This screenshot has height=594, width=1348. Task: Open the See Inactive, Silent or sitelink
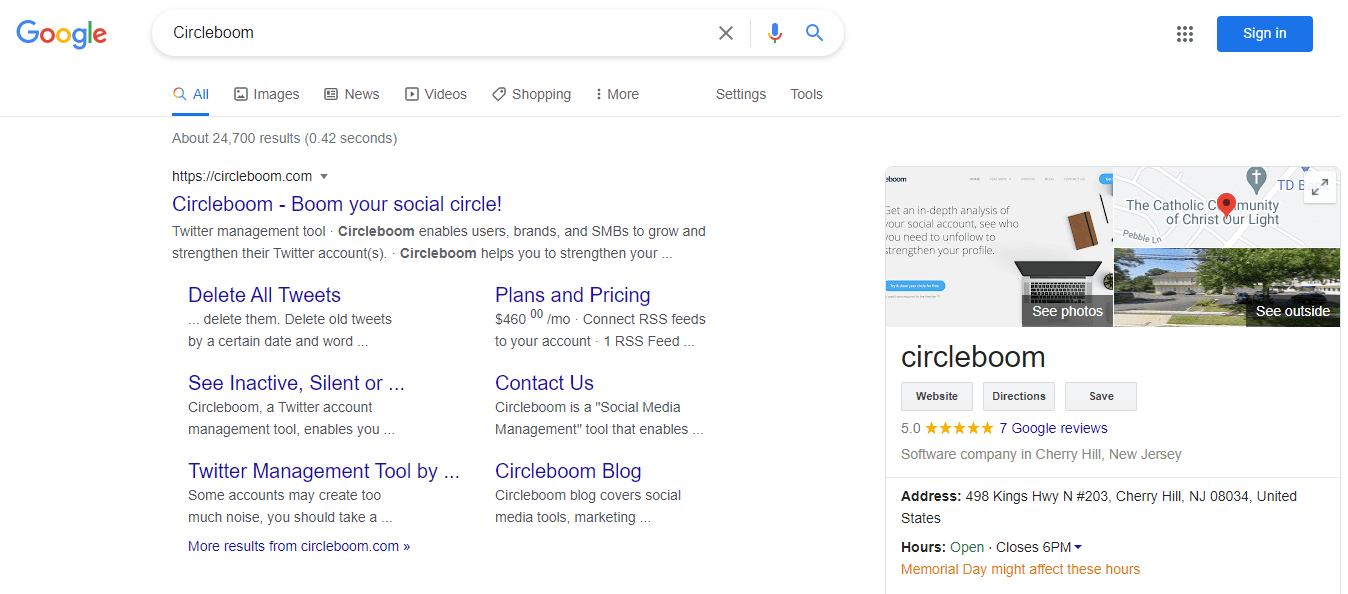tap(296, 383)
